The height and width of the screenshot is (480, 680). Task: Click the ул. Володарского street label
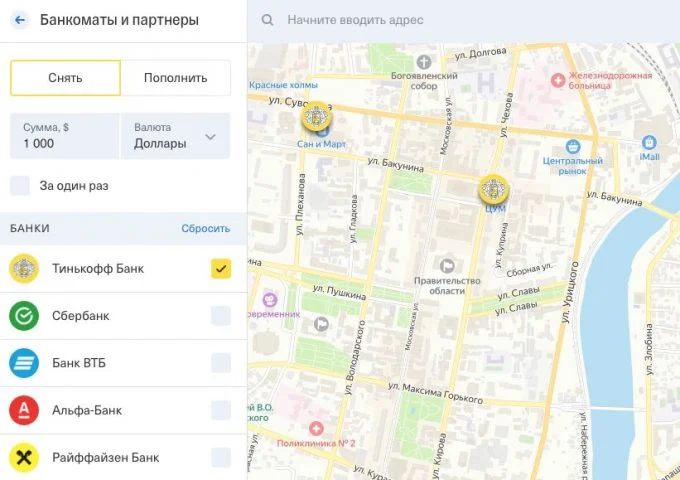click(355, 358)
